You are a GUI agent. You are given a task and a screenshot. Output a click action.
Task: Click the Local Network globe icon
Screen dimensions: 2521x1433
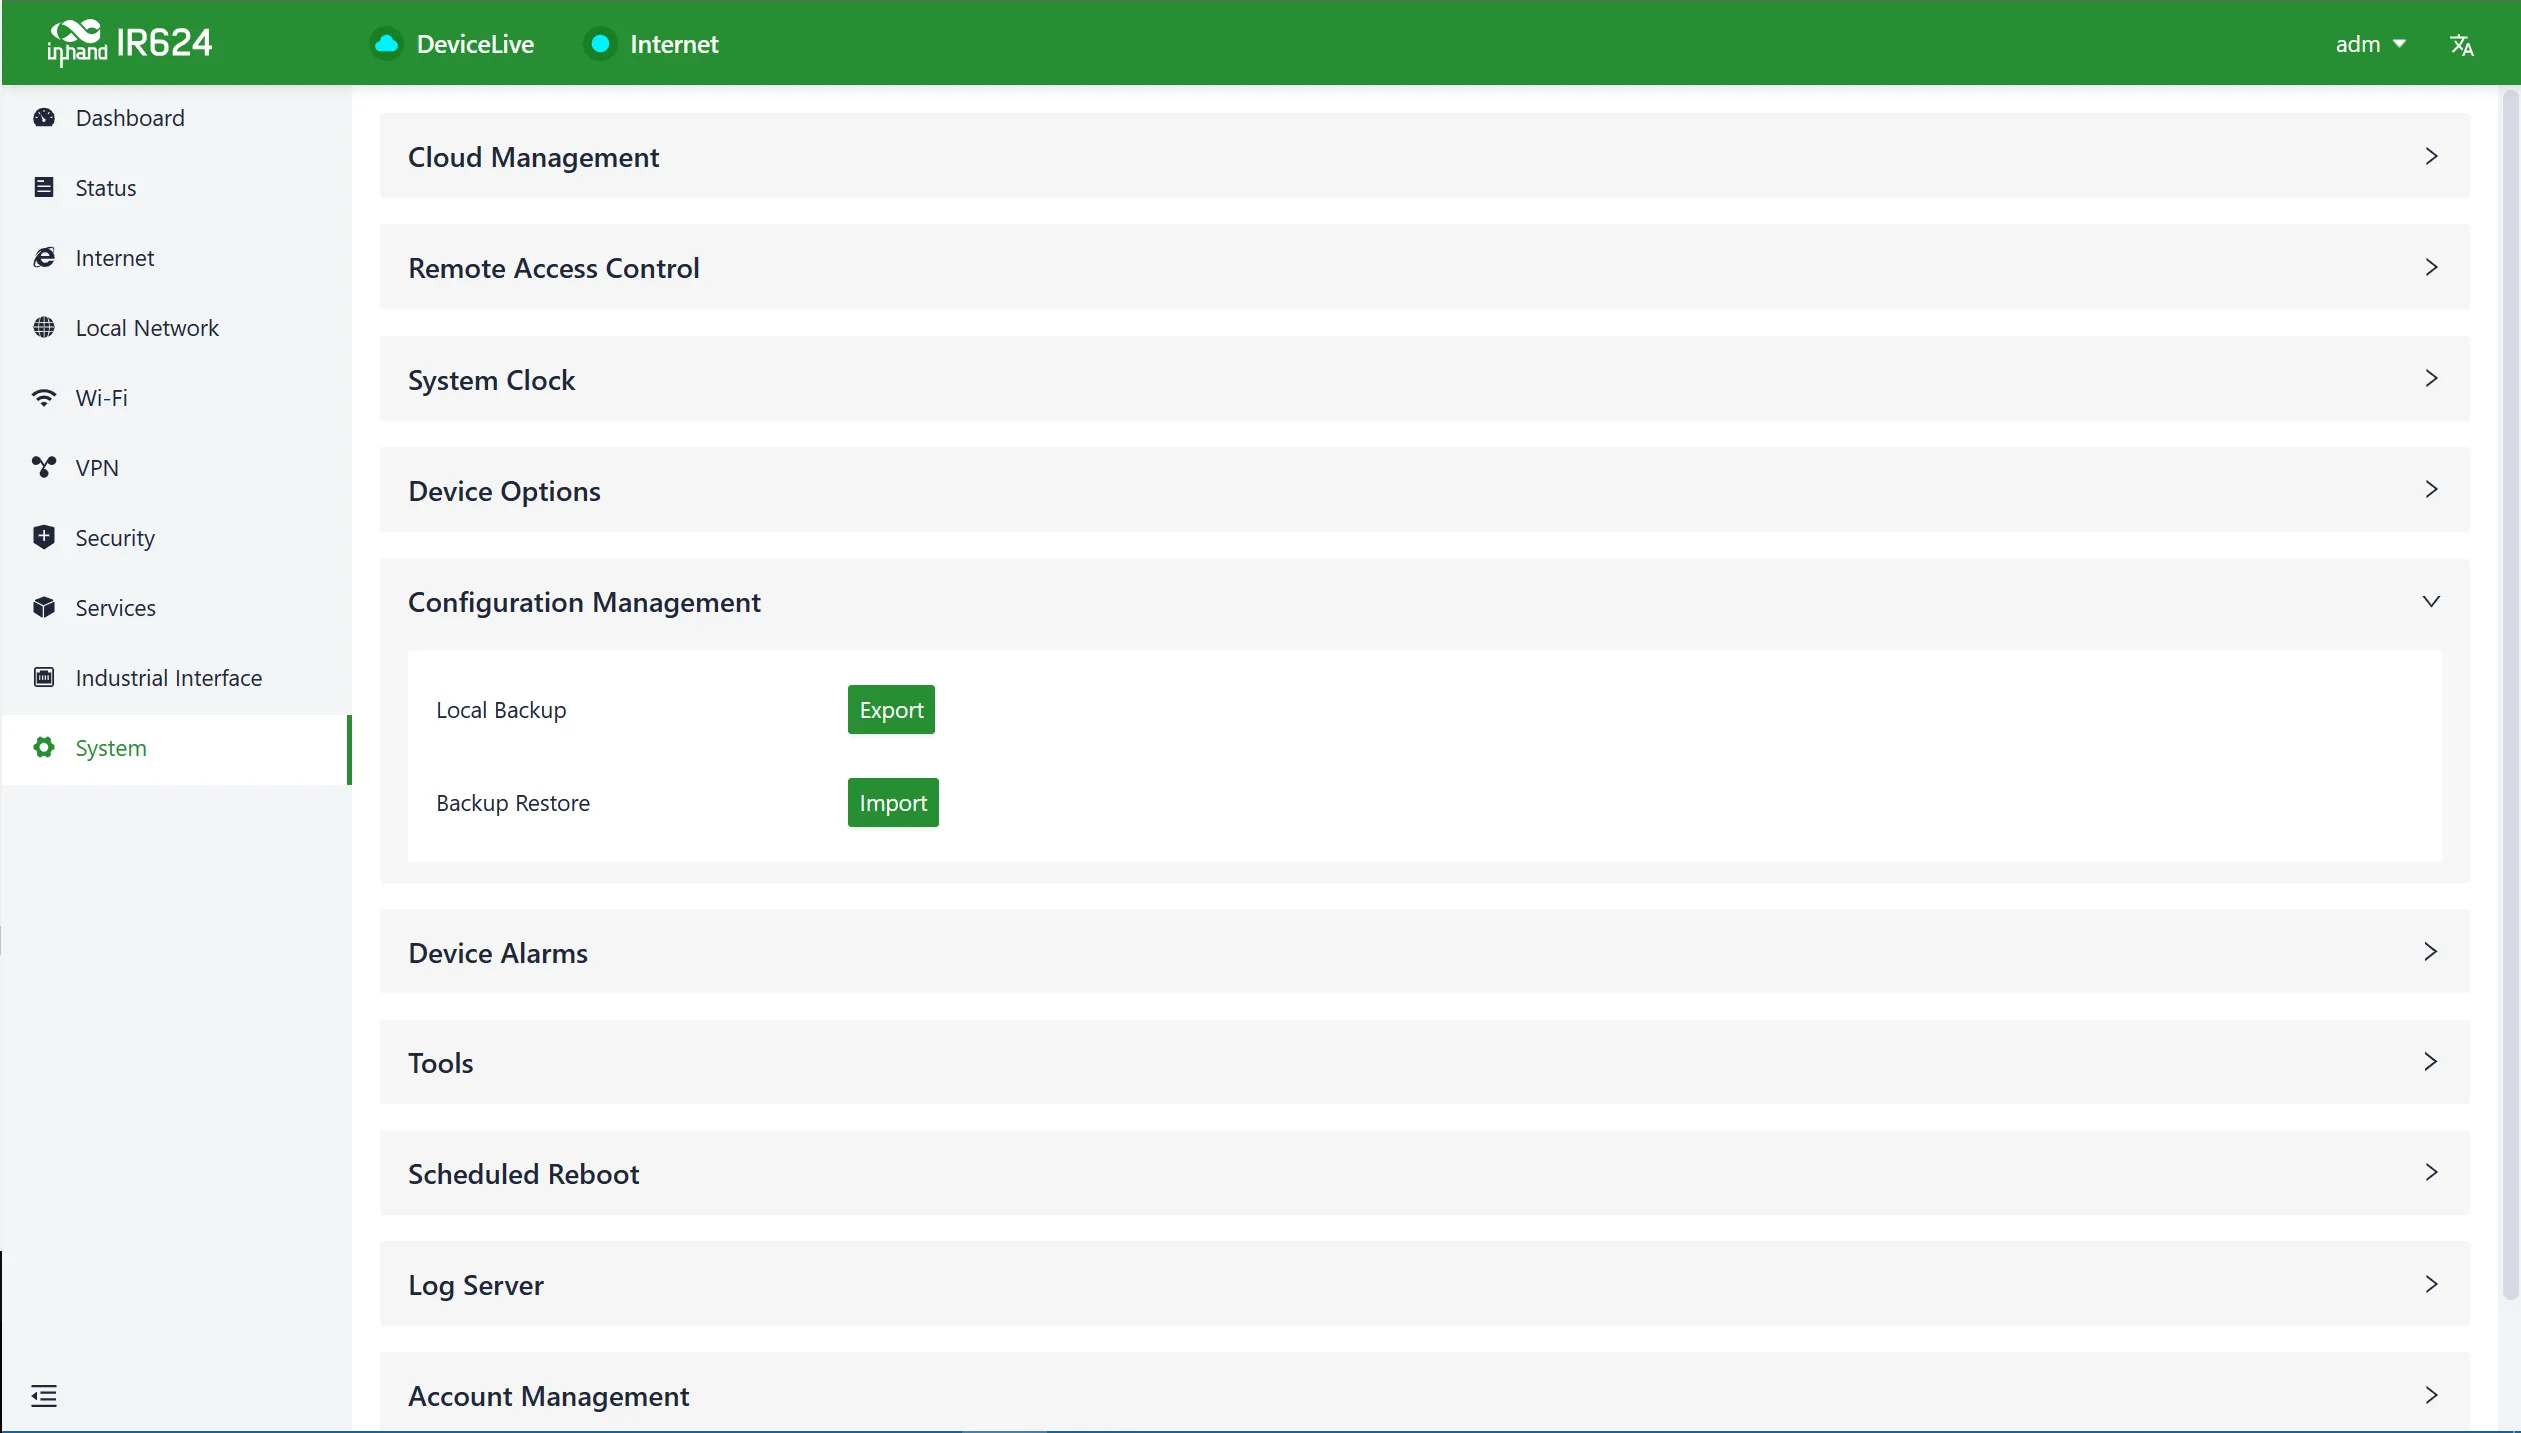pos(44,328)
